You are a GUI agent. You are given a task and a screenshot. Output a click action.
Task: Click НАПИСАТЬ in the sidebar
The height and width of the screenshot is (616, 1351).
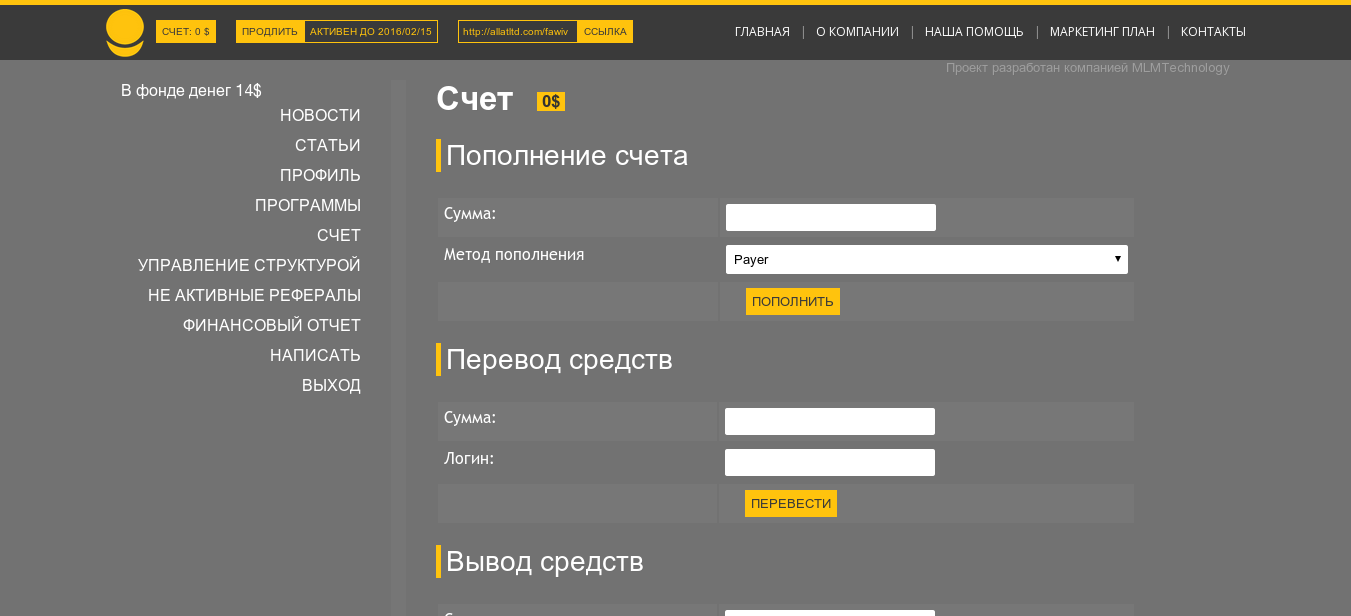click(x=315, y=356)
